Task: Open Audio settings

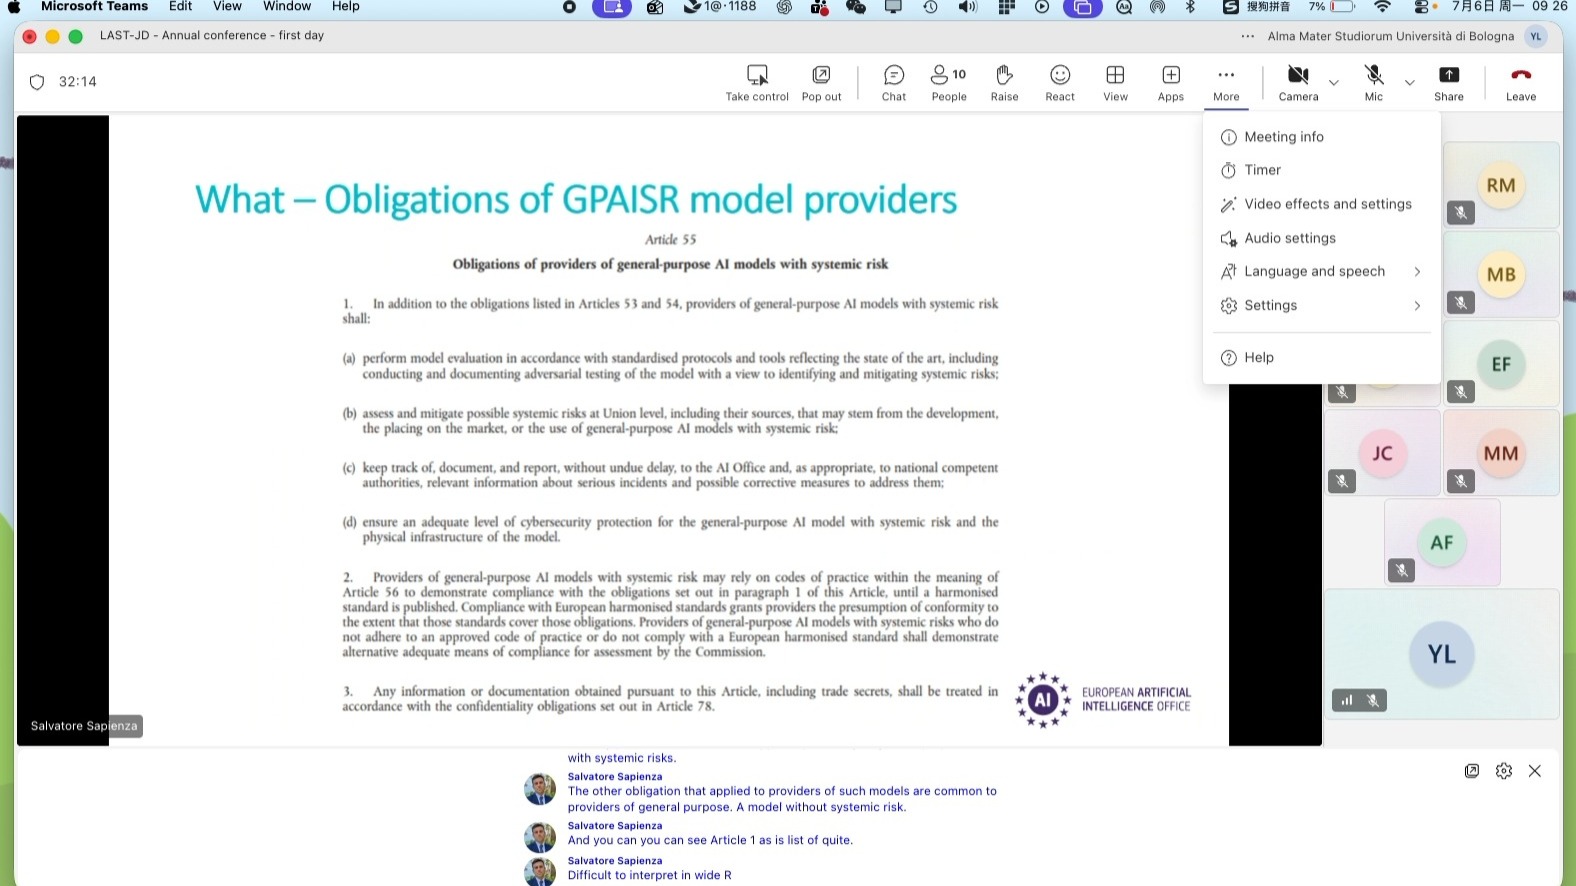Action: (x=1321, y=238)
